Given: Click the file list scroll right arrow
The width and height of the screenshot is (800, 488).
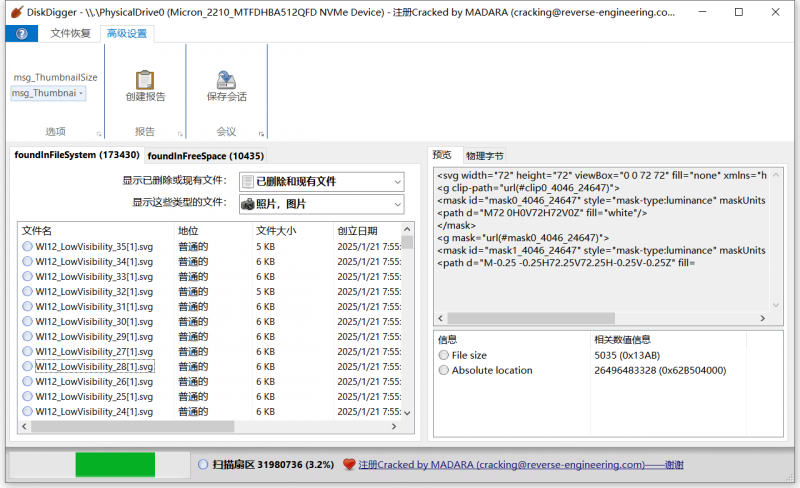Looking at the screenshot, I should coord(394,426).
